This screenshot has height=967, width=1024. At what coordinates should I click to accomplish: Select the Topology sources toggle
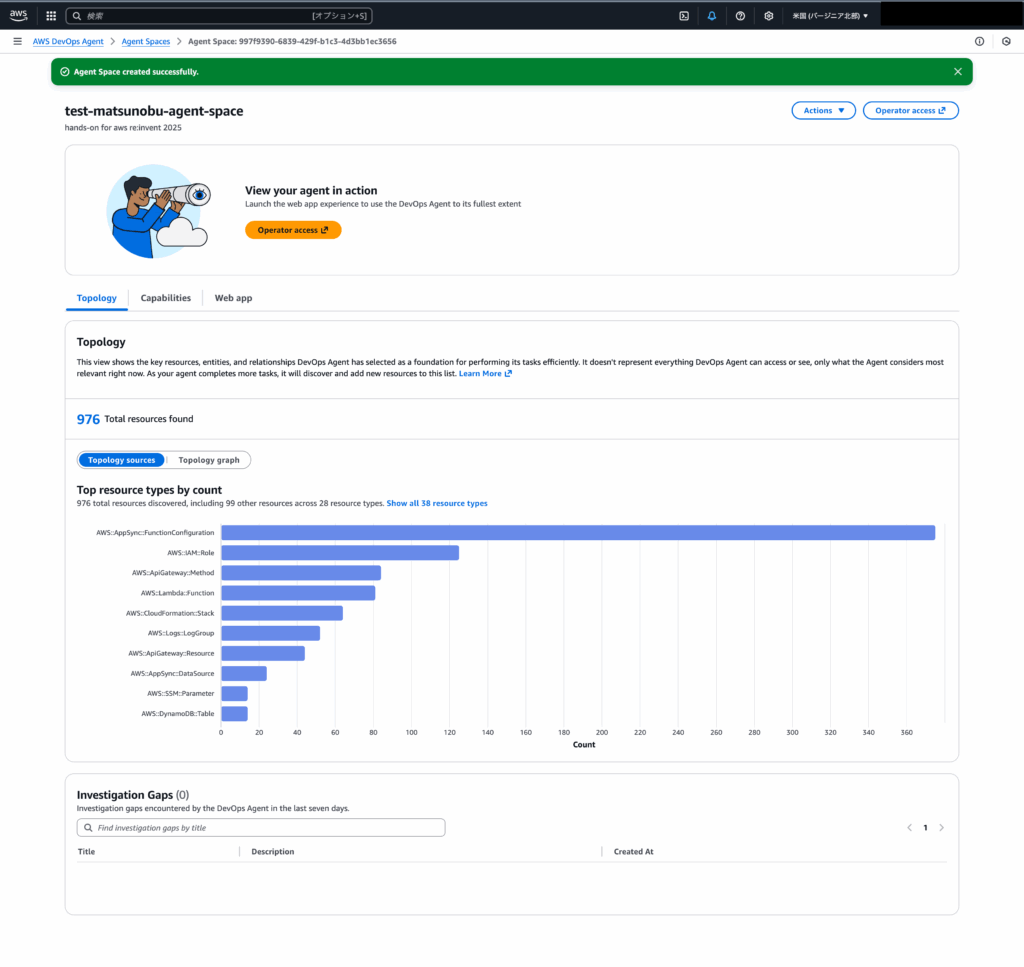[121, 460]
